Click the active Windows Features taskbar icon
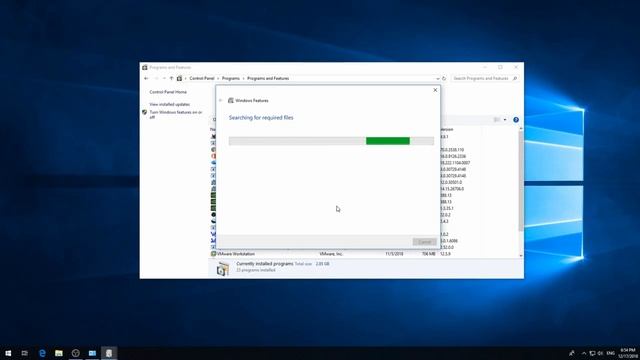 click(109, 353)
